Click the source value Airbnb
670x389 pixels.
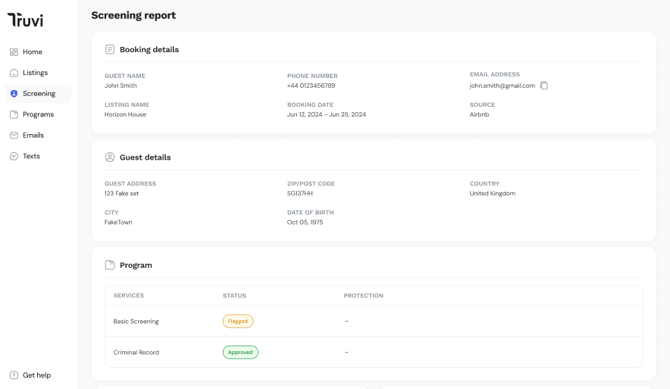pos(479,115)
